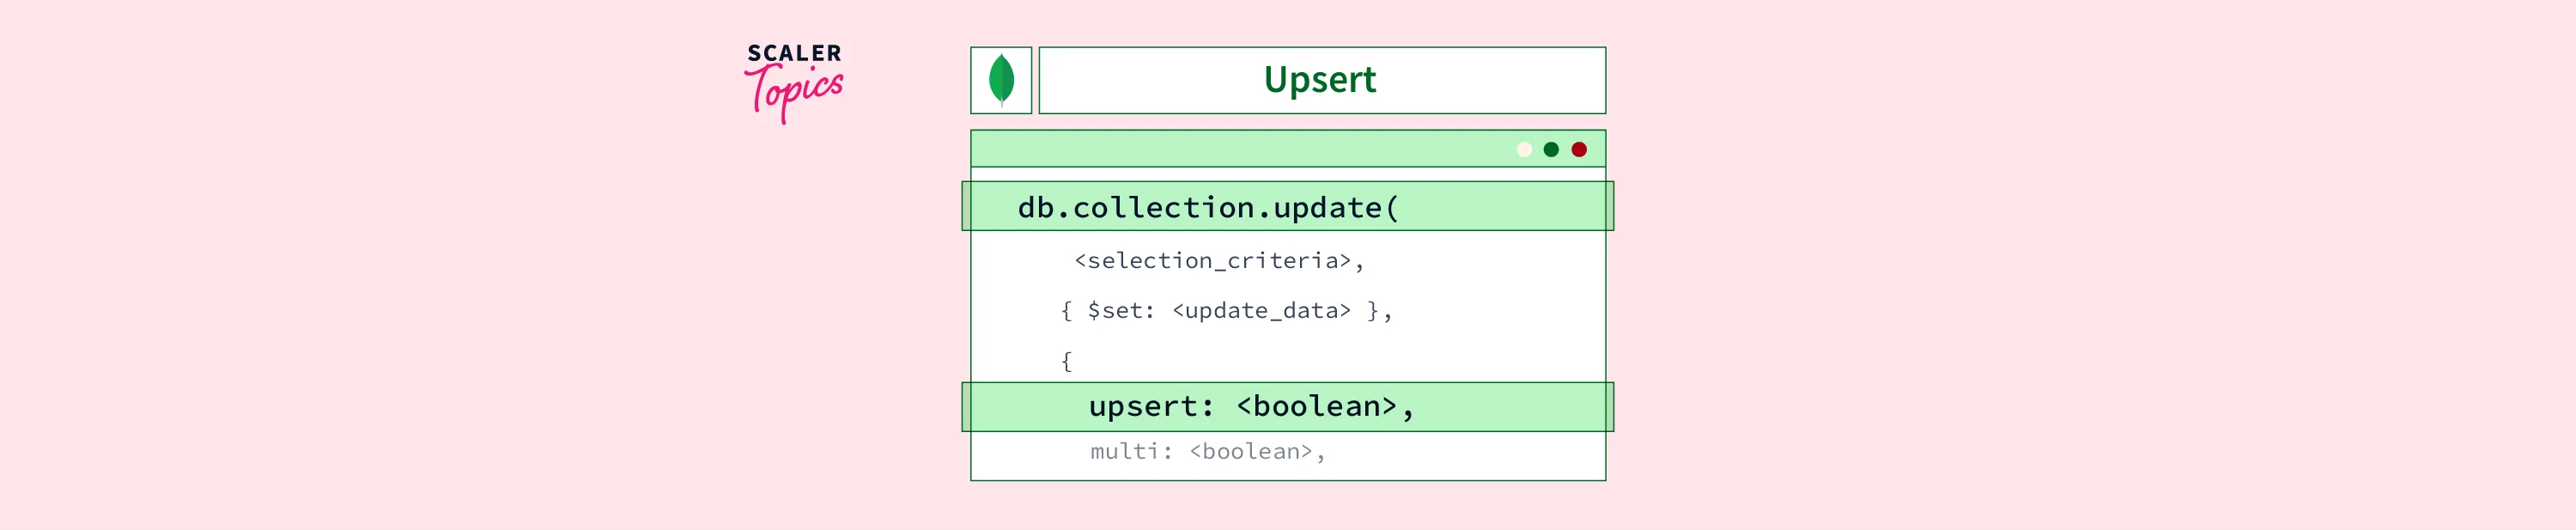Image resolution: width=2576 pixels, height=530 pixels.
Task: Click <boolean> in the upsert line
Action: pyautogui.click(x=1316, y=406)
